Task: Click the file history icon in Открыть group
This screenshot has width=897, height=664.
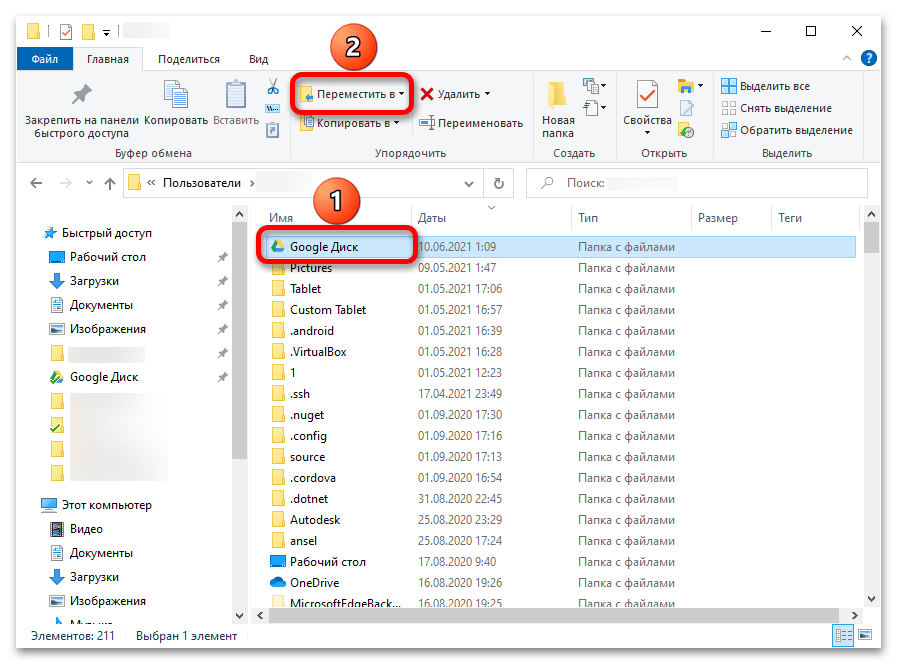Action: tap(686, 130)
